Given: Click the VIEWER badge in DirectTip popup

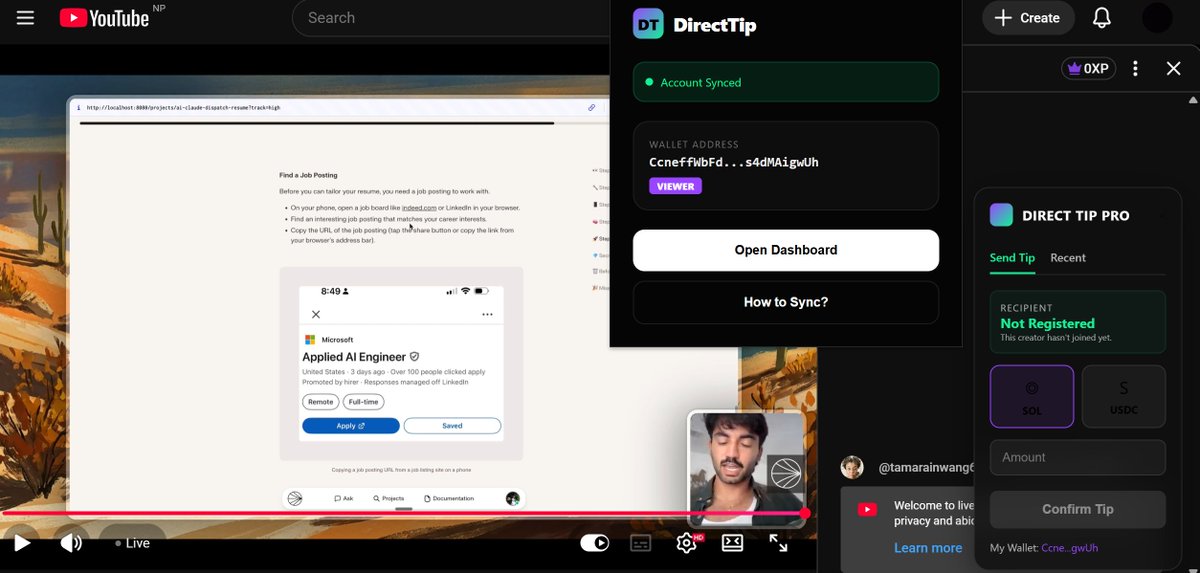Looking at the screenshot, I should [676, 186].
